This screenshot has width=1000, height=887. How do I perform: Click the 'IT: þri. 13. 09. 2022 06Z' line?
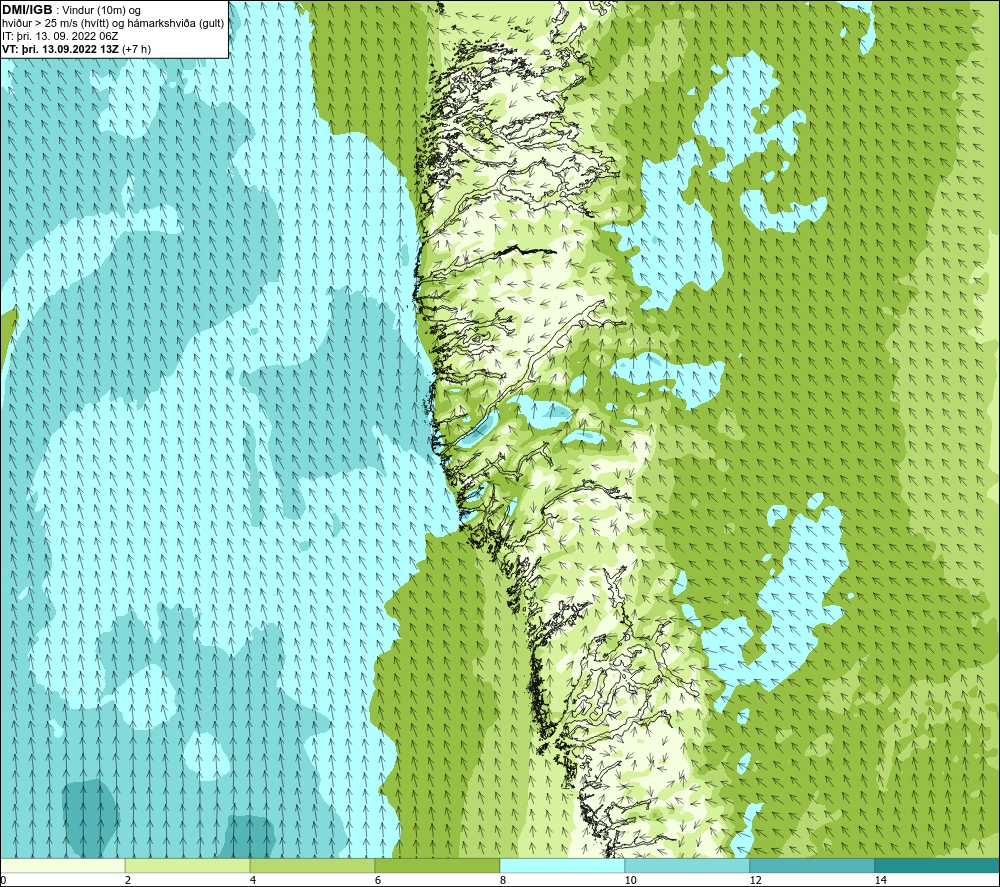pos(61,36)
